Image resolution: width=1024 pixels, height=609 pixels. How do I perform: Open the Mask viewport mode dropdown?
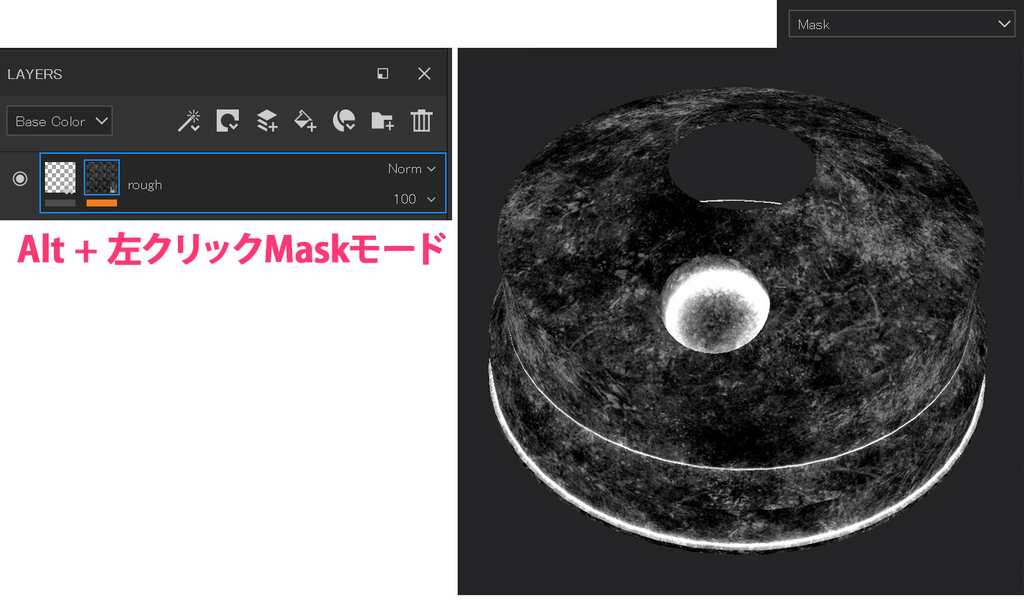click(901, 24)
